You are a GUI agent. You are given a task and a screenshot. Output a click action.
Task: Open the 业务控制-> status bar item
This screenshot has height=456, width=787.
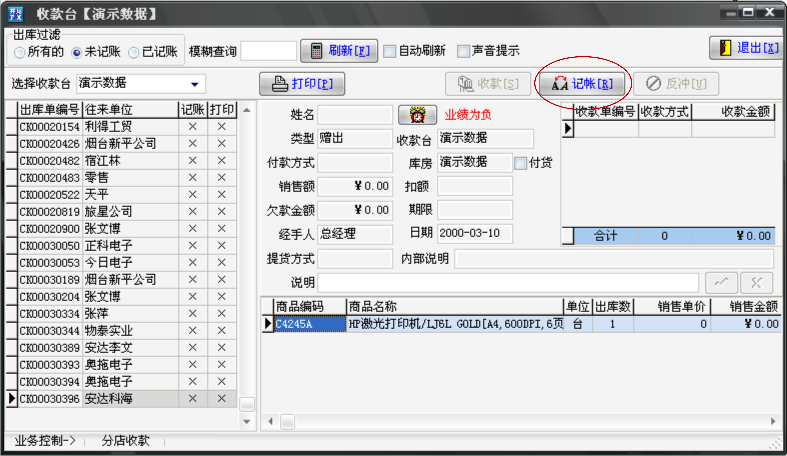click(x=45, y=441)
